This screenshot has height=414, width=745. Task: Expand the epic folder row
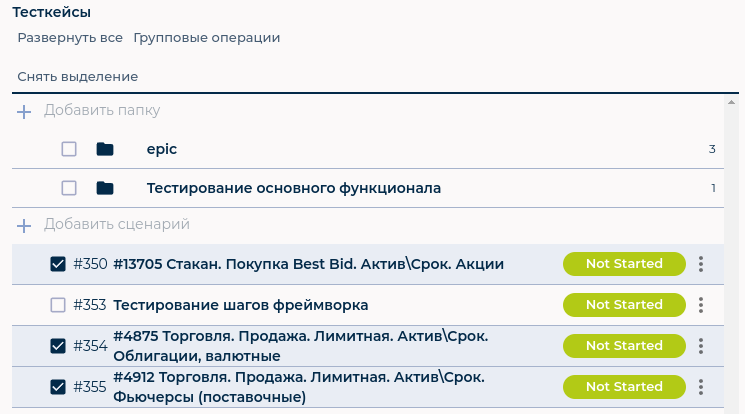pos(368,149)
